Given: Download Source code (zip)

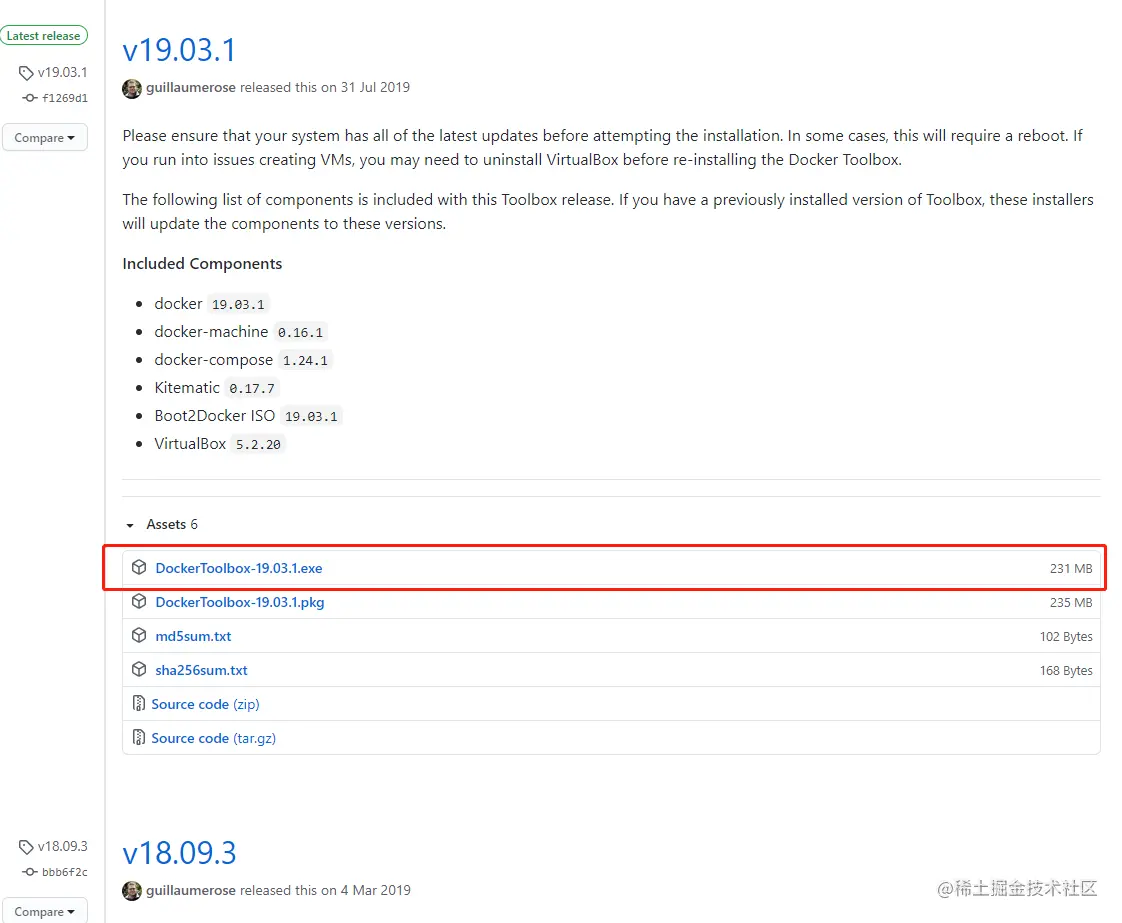Looking at the screenshot, I should (205, 704).
